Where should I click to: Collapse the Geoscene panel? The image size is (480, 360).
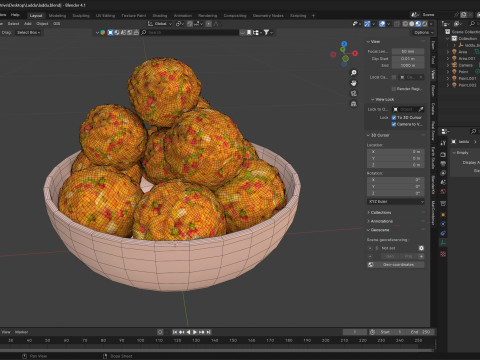coord(368,230)
